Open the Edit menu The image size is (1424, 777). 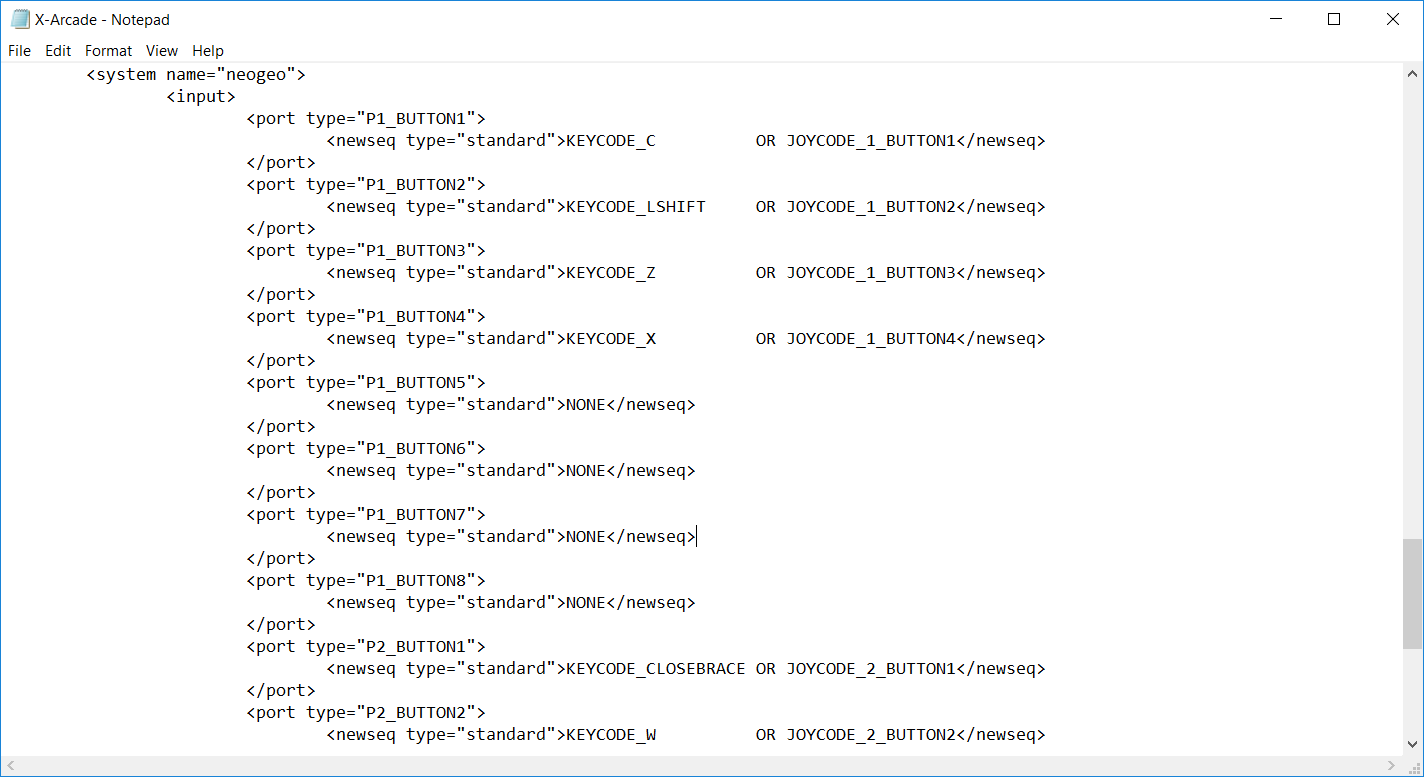click(x=58, y=50)
